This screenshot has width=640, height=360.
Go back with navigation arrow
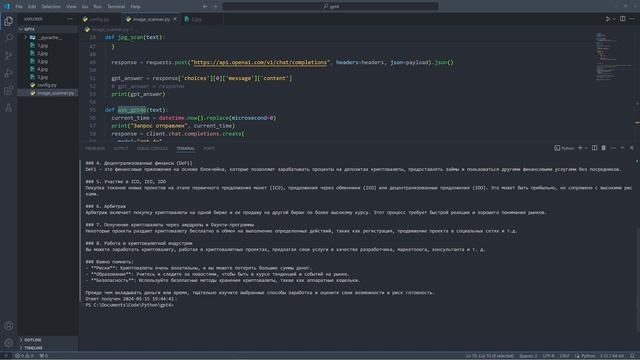coord(205,6)
